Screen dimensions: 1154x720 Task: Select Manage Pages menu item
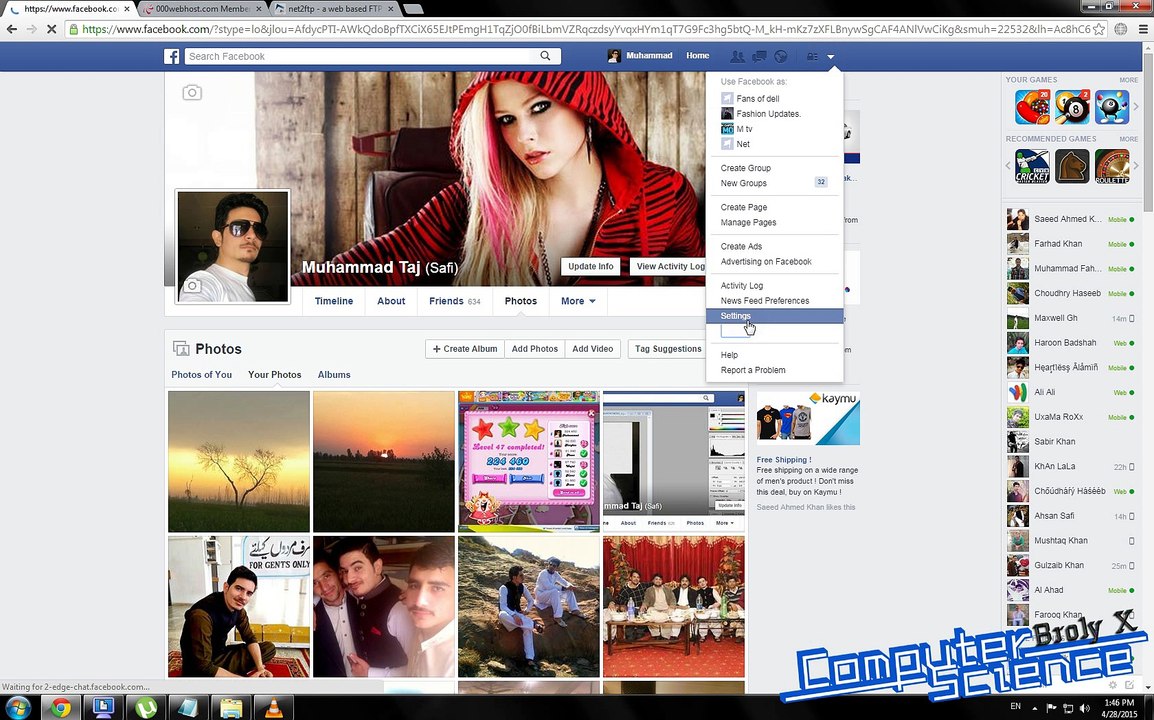click(x=748, y=222)
